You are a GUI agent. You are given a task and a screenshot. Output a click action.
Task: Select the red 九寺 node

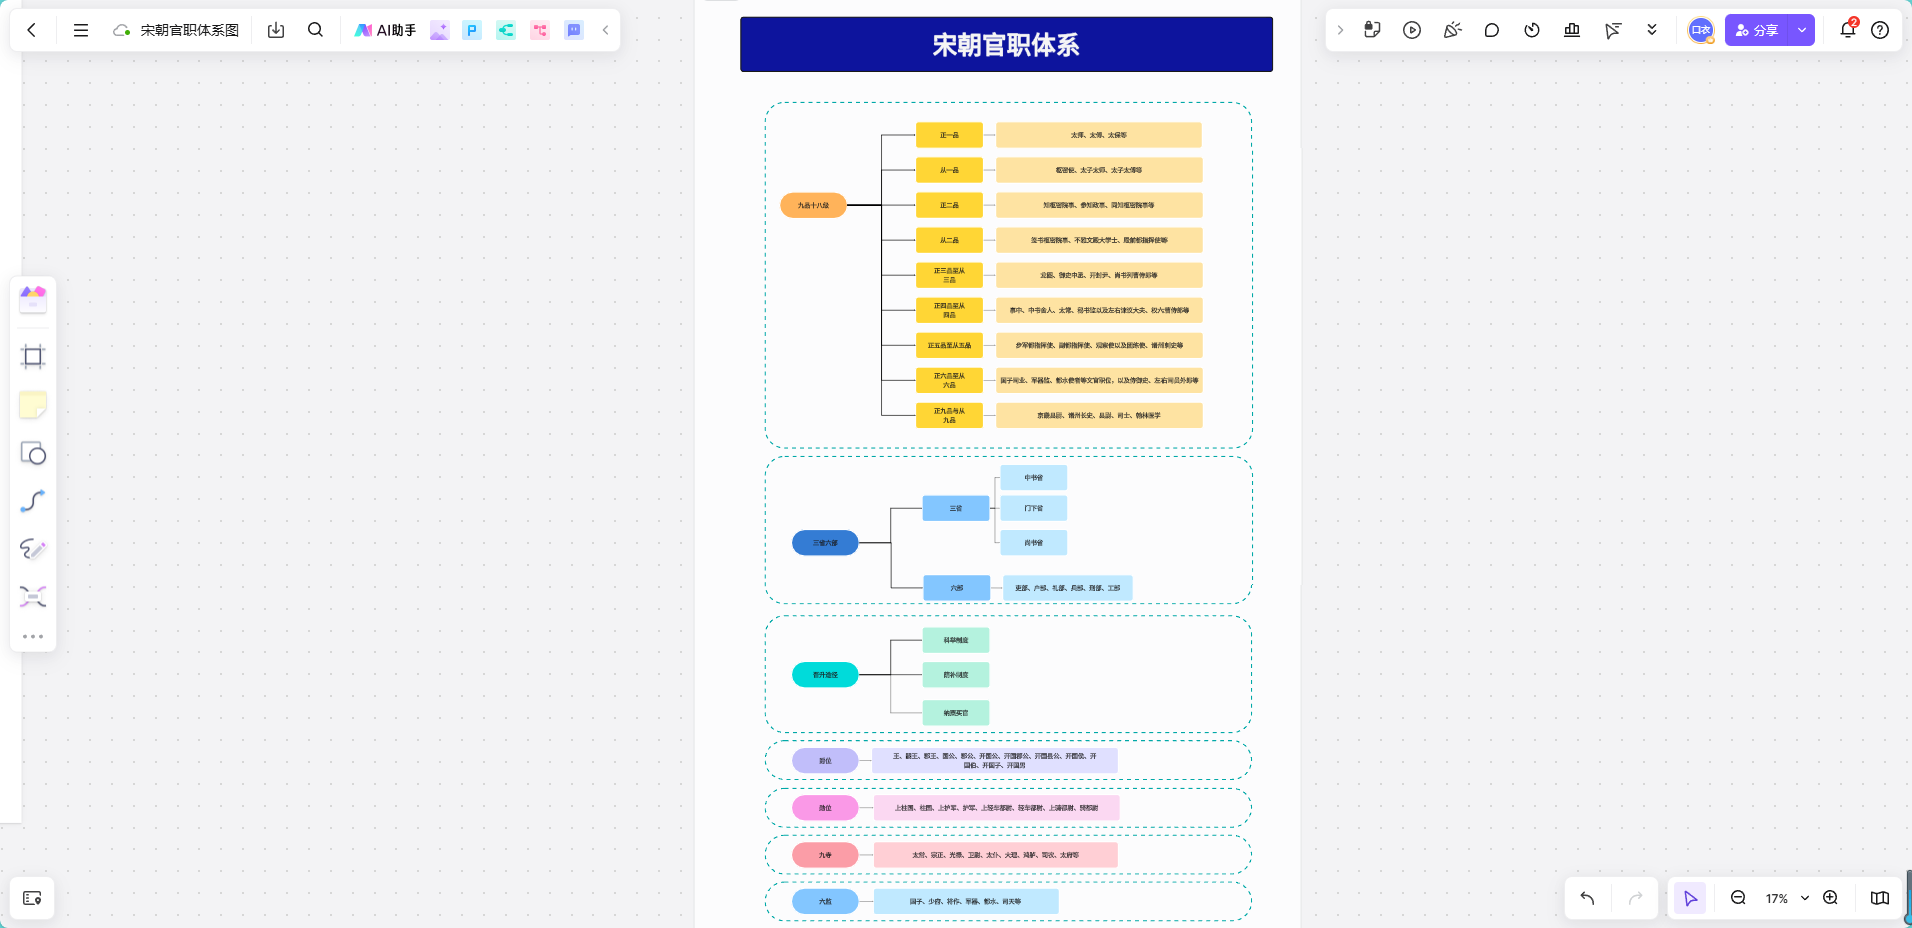pos(825,855)
